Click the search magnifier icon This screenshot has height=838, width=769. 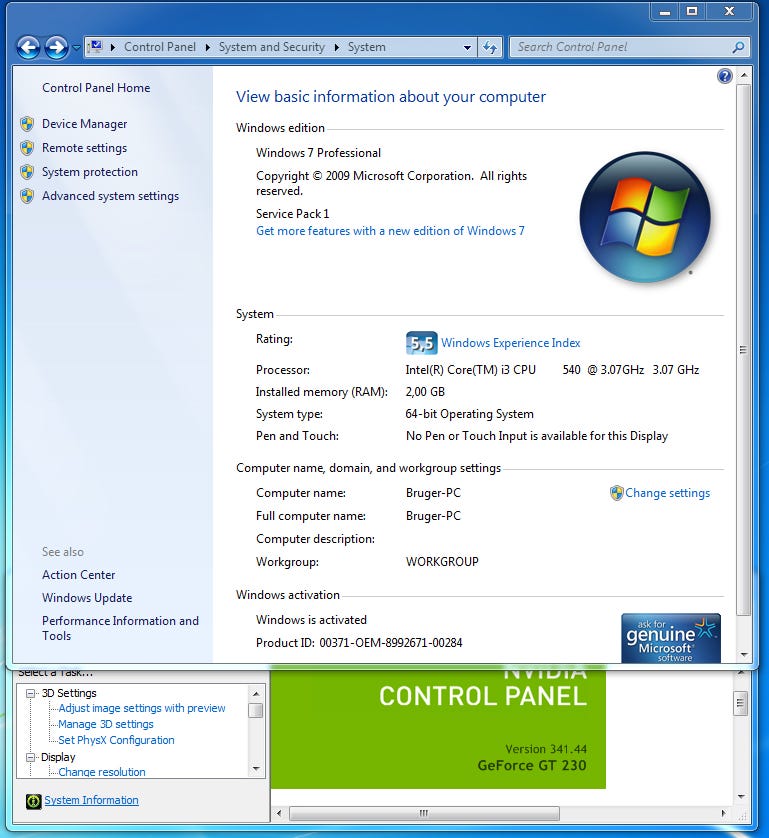739,48
